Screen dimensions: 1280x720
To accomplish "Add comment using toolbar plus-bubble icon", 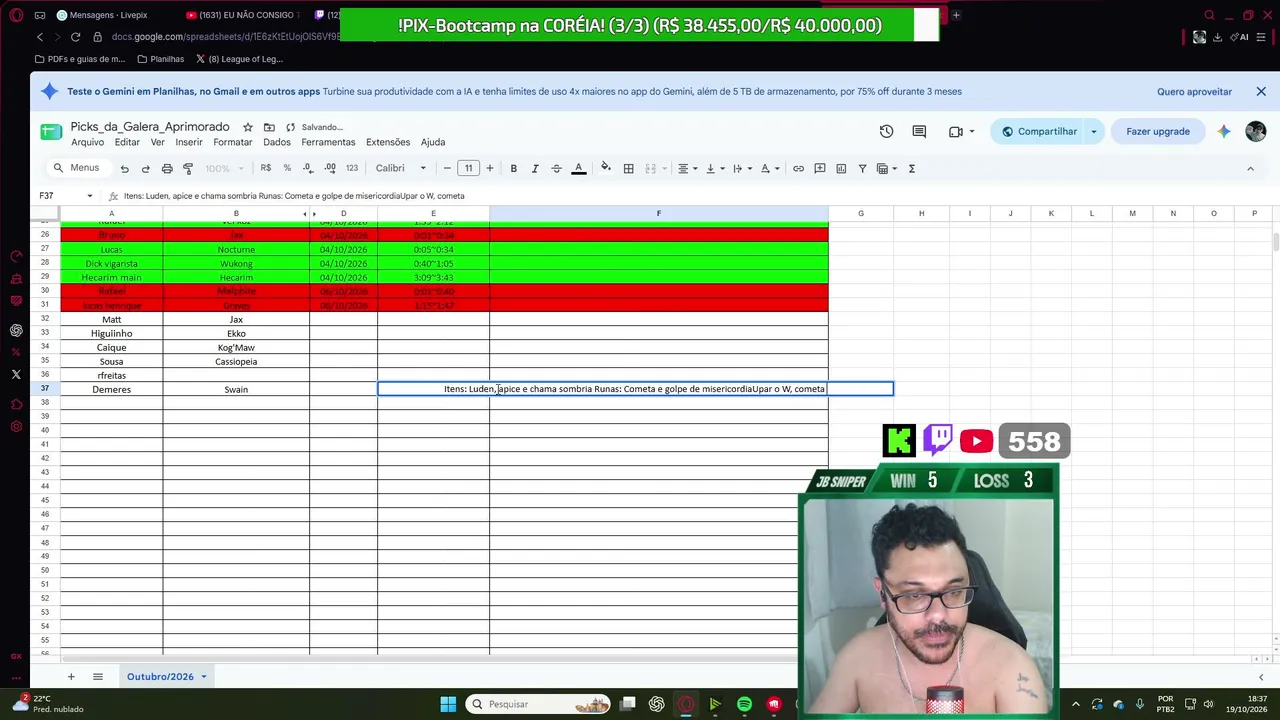I will (x=820, y=169).
